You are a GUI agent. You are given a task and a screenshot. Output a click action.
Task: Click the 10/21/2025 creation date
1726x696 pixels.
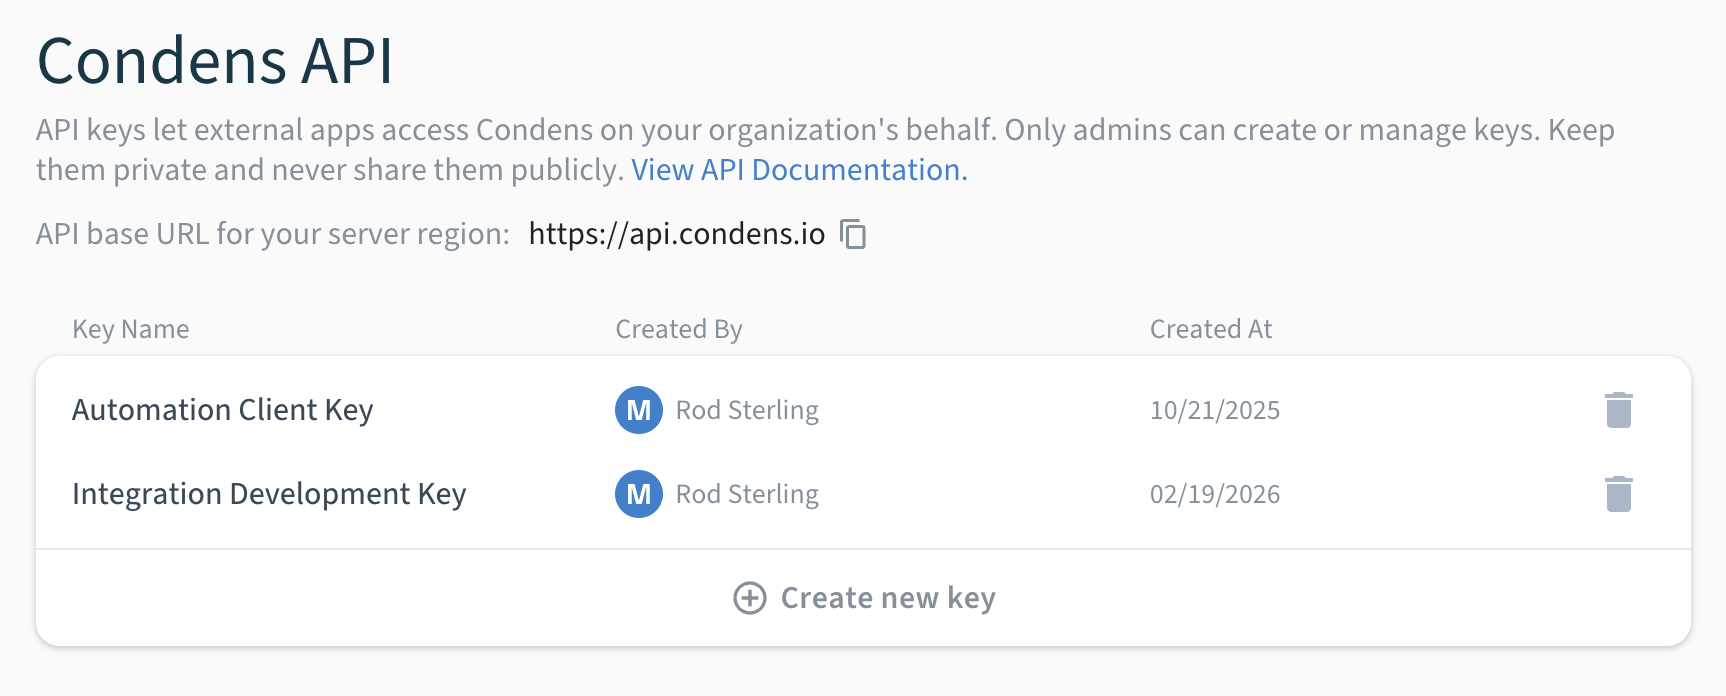point(1215,410)
